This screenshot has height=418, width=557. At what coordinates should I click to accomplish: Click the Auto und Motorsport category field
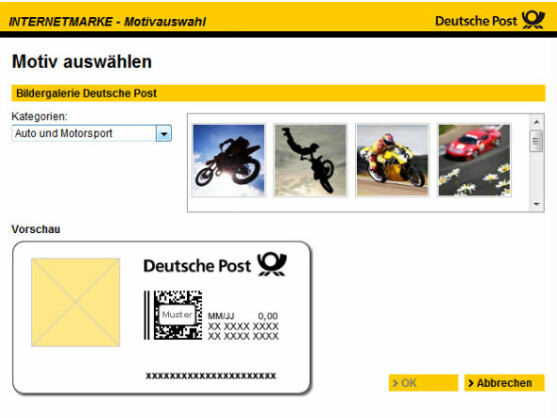pyautogui.click(x=91, y=134)
